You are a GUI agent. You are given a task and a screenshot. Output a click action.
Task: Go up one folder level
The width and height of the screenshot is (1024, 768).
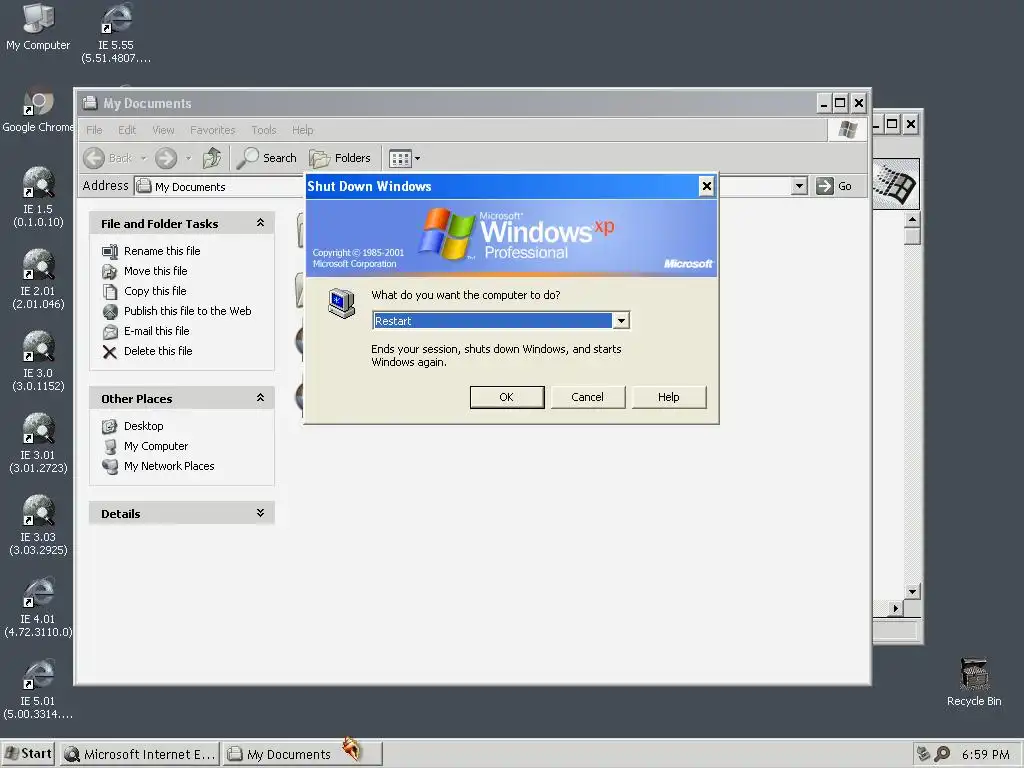pos(212,158)
